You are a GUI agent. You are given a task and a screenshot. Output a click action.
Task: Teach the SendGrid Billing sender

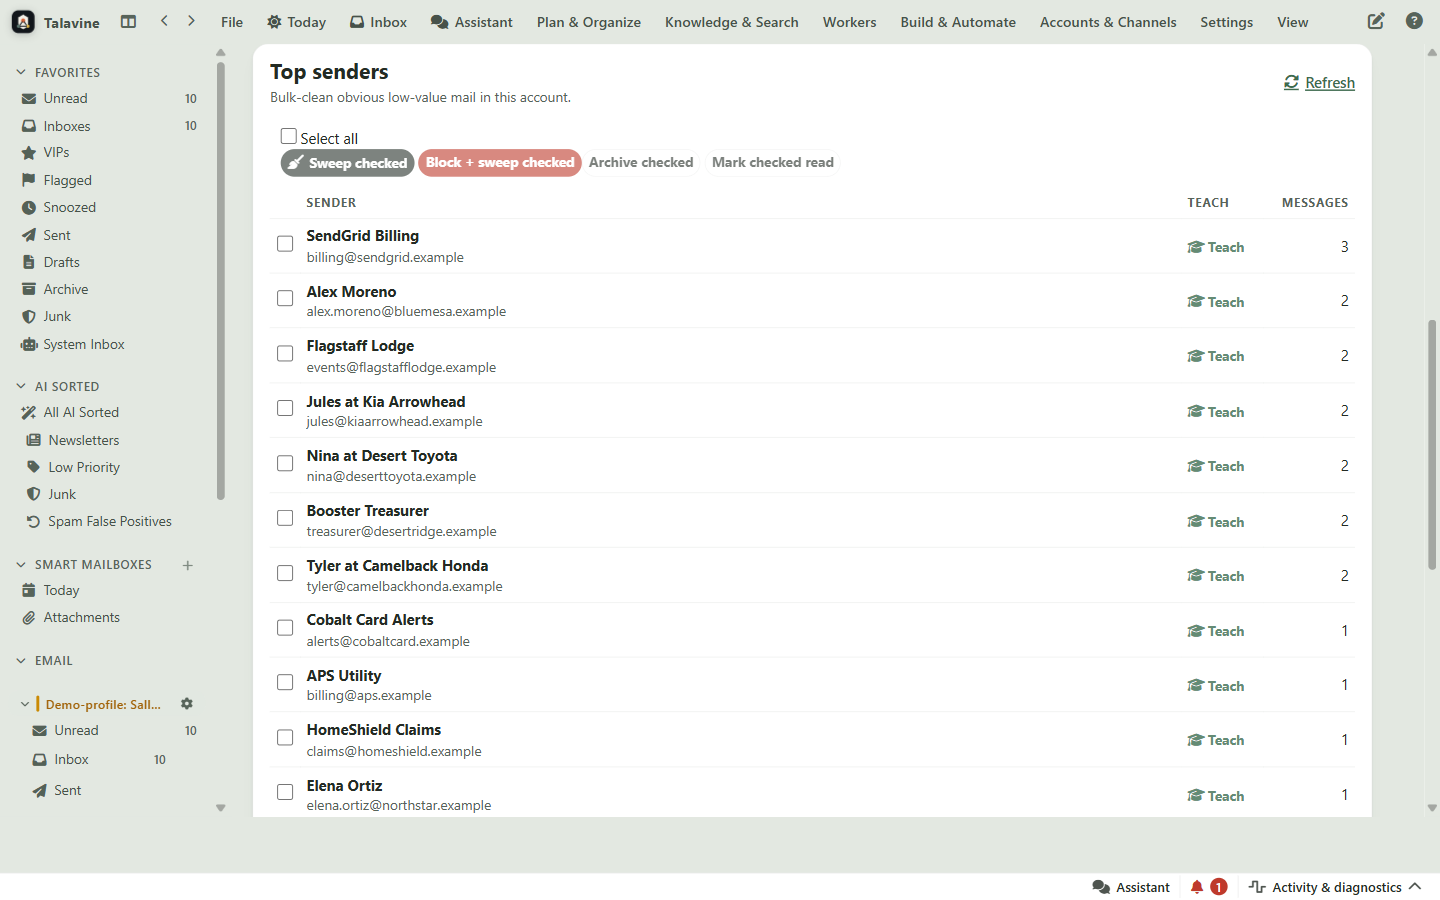[1216, 247]
